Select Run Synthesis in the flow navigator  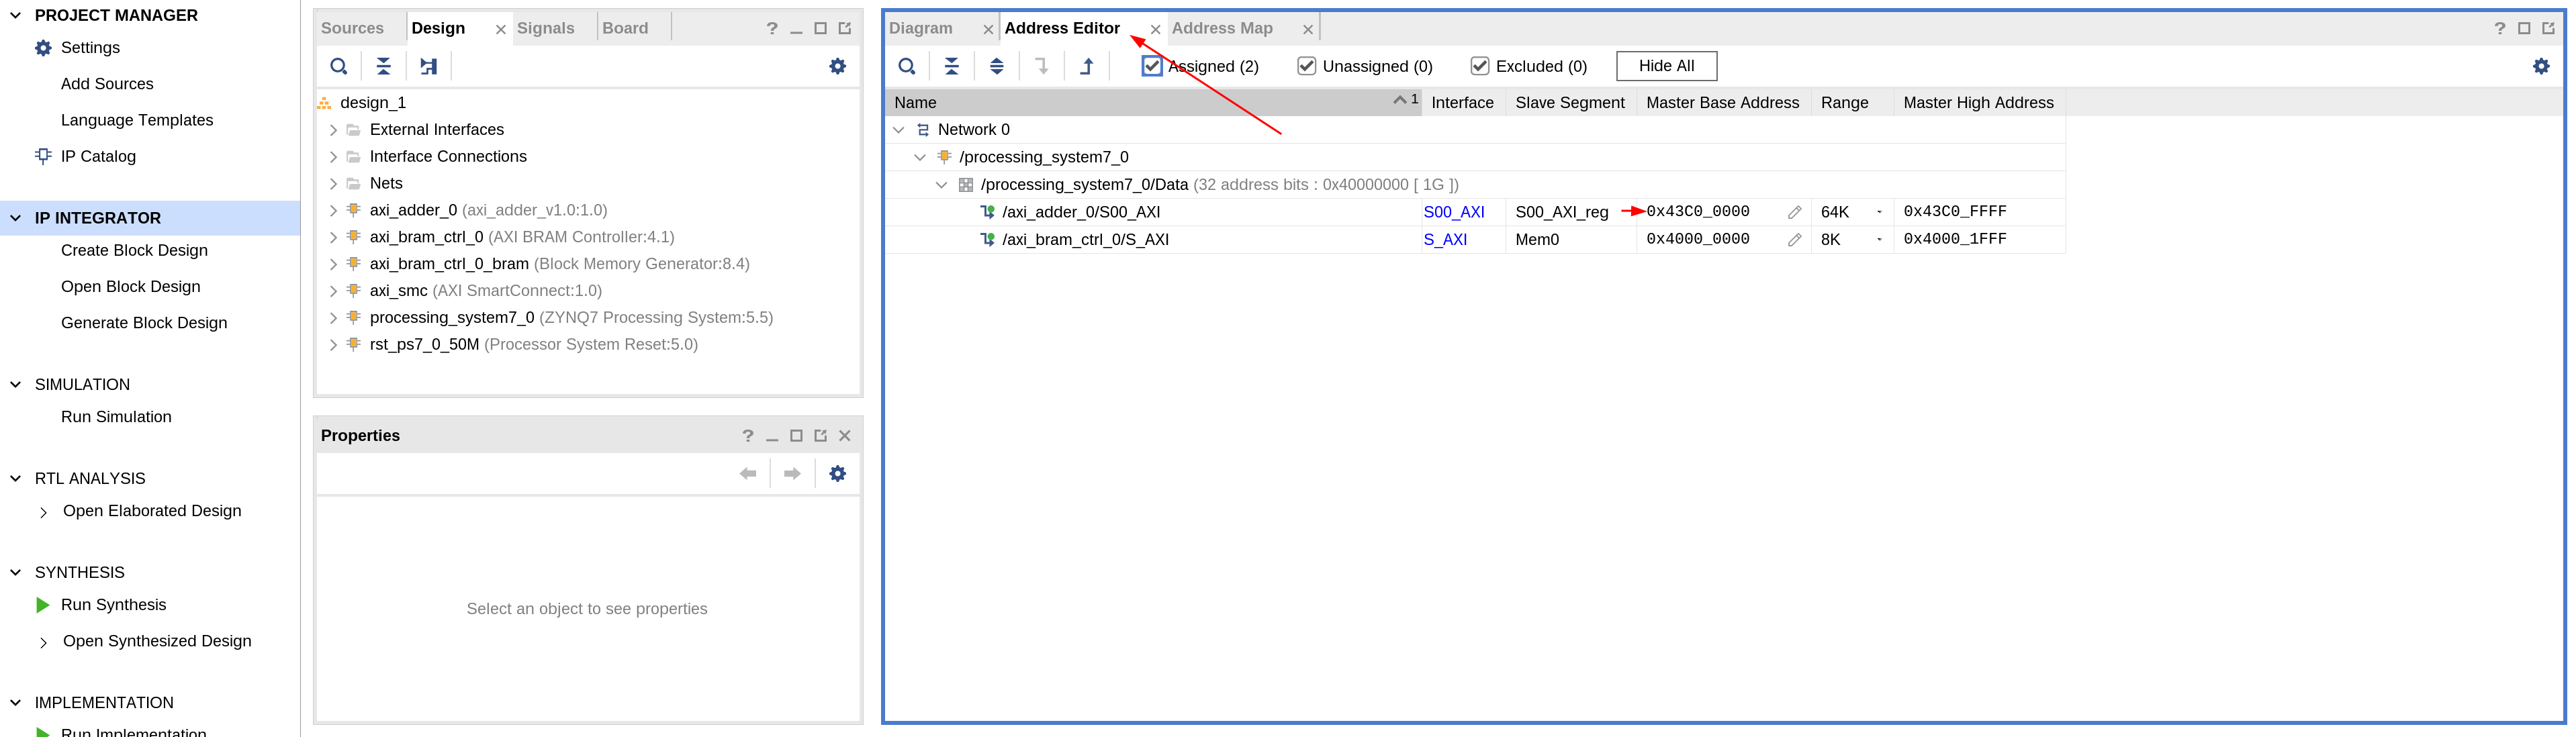tap(113, 604)
